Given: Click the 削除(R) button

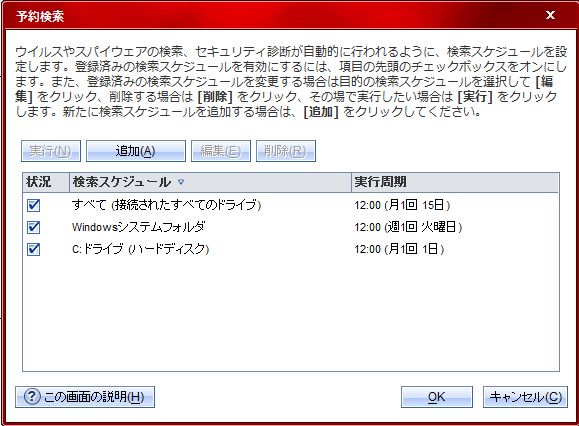Looking at the screenshot, I should point(286,151).
